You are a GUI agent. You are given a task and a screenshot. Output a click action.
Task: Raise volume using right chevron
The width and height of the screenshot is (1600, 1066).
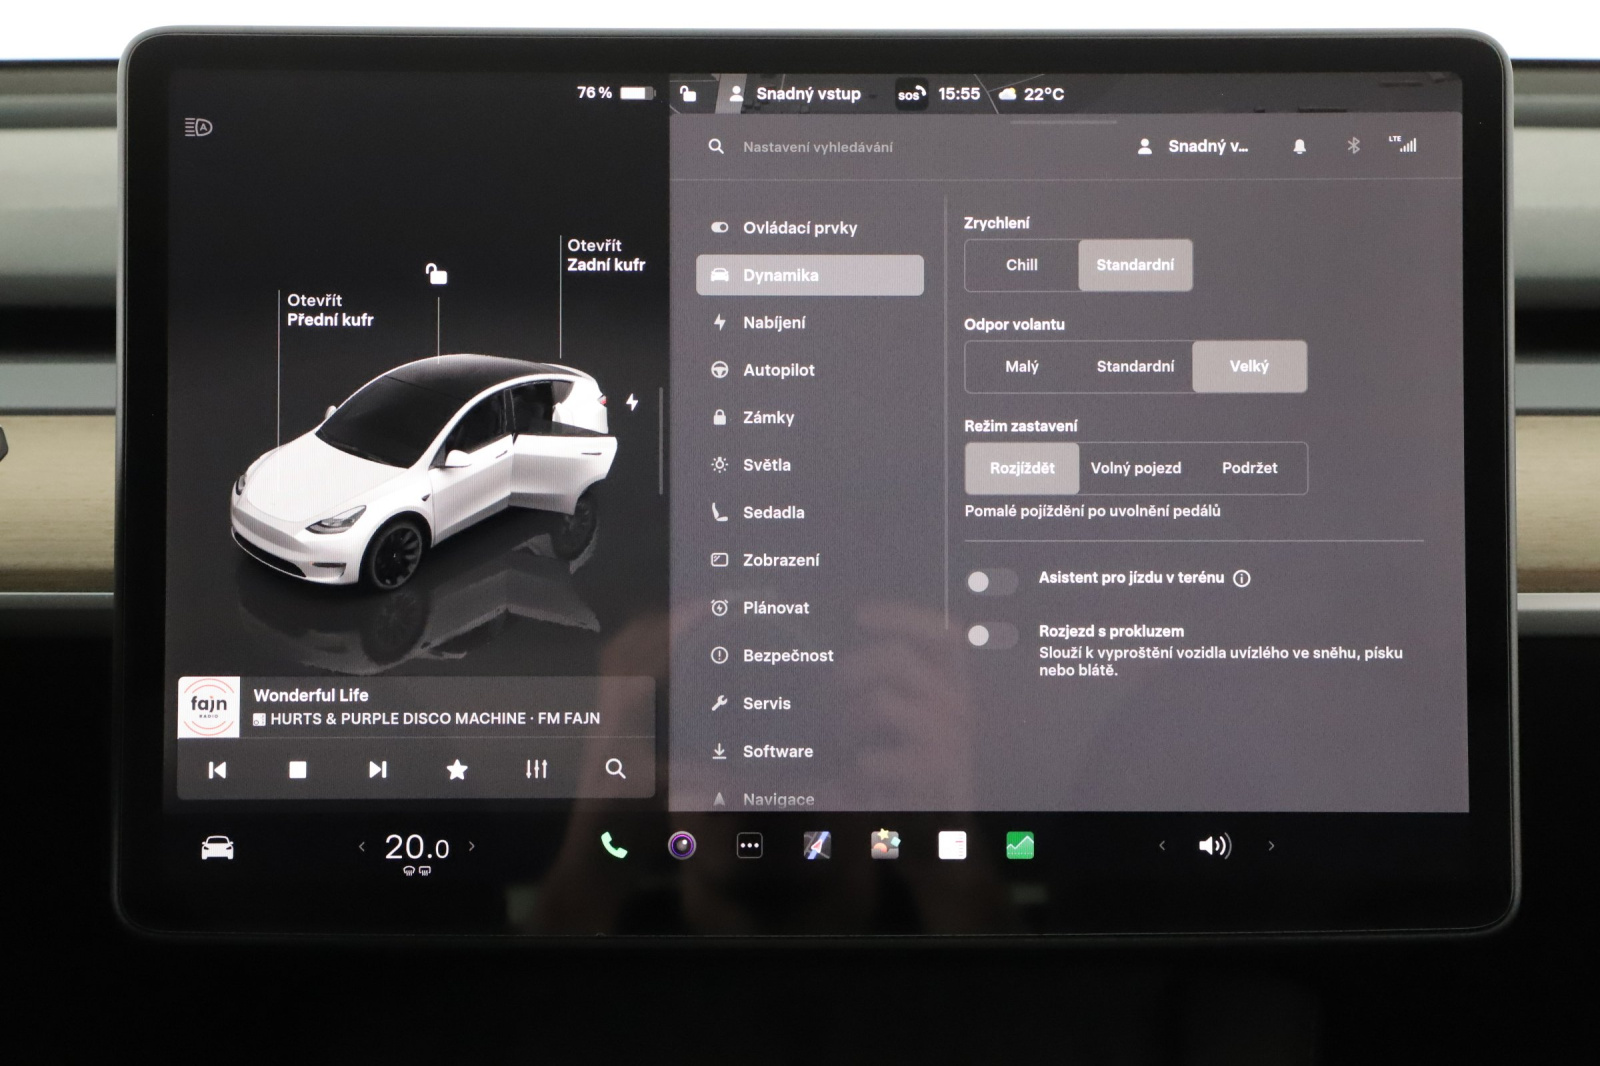pos(1271,846)
